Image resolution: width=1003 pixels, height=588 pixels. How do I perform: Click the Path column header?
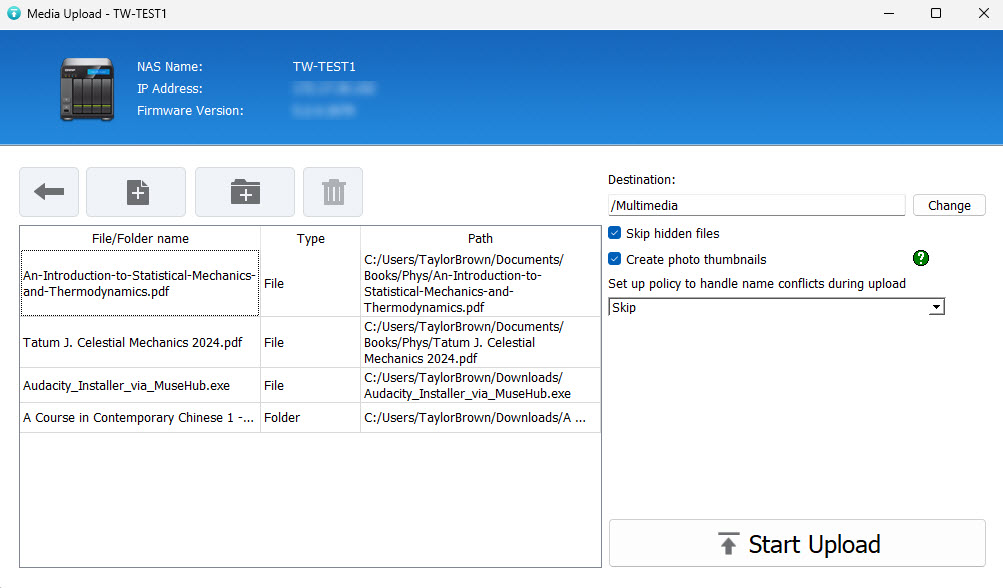click(480, 238)
